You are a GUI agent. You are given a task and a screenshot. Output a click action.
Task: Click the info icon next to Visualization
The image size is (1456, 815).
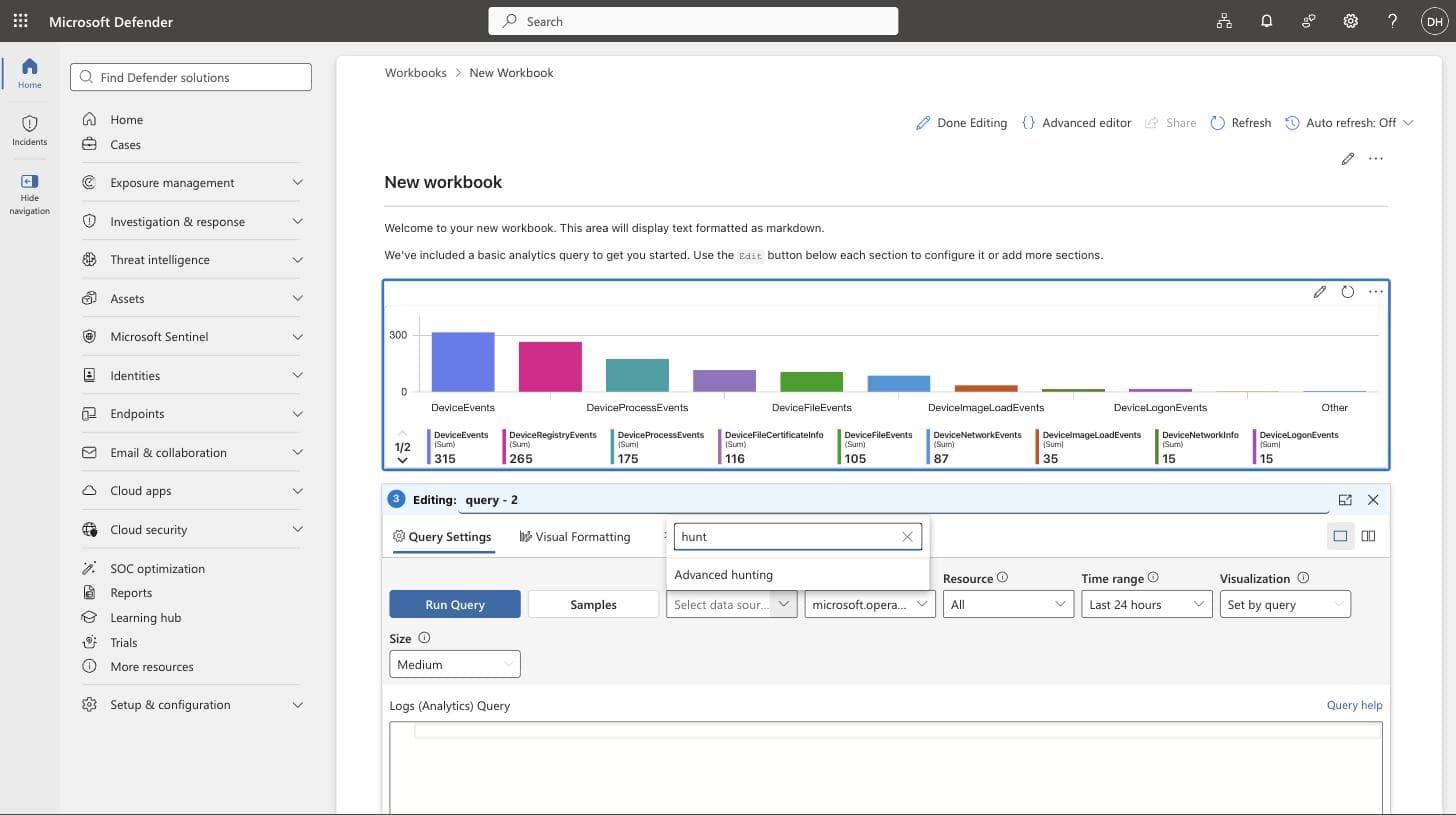click(x=1303, y=578)
